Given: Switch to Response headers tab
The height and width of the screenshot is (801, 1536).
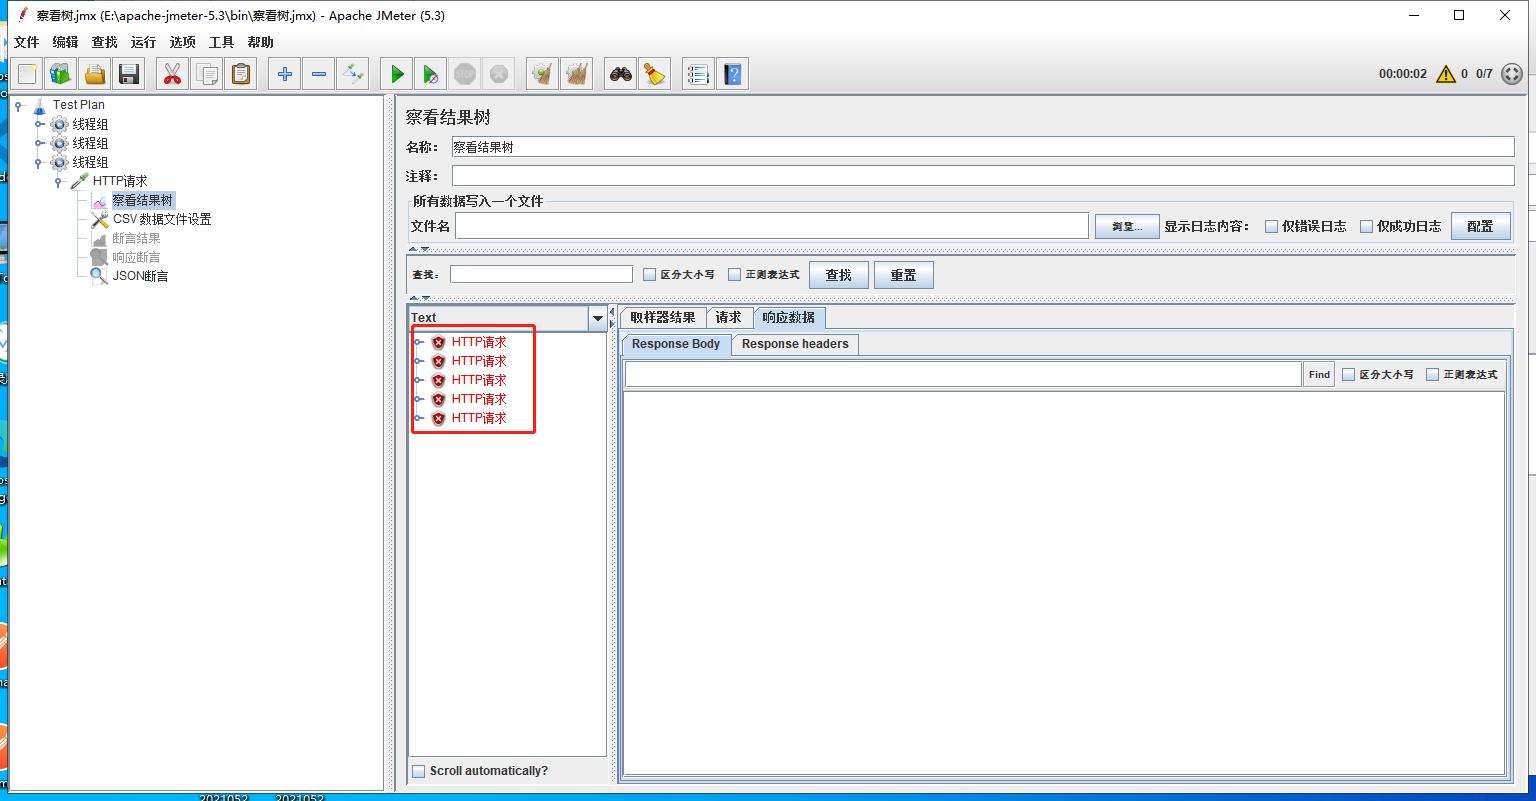Looking at the screenshot, I should point(795,344).
